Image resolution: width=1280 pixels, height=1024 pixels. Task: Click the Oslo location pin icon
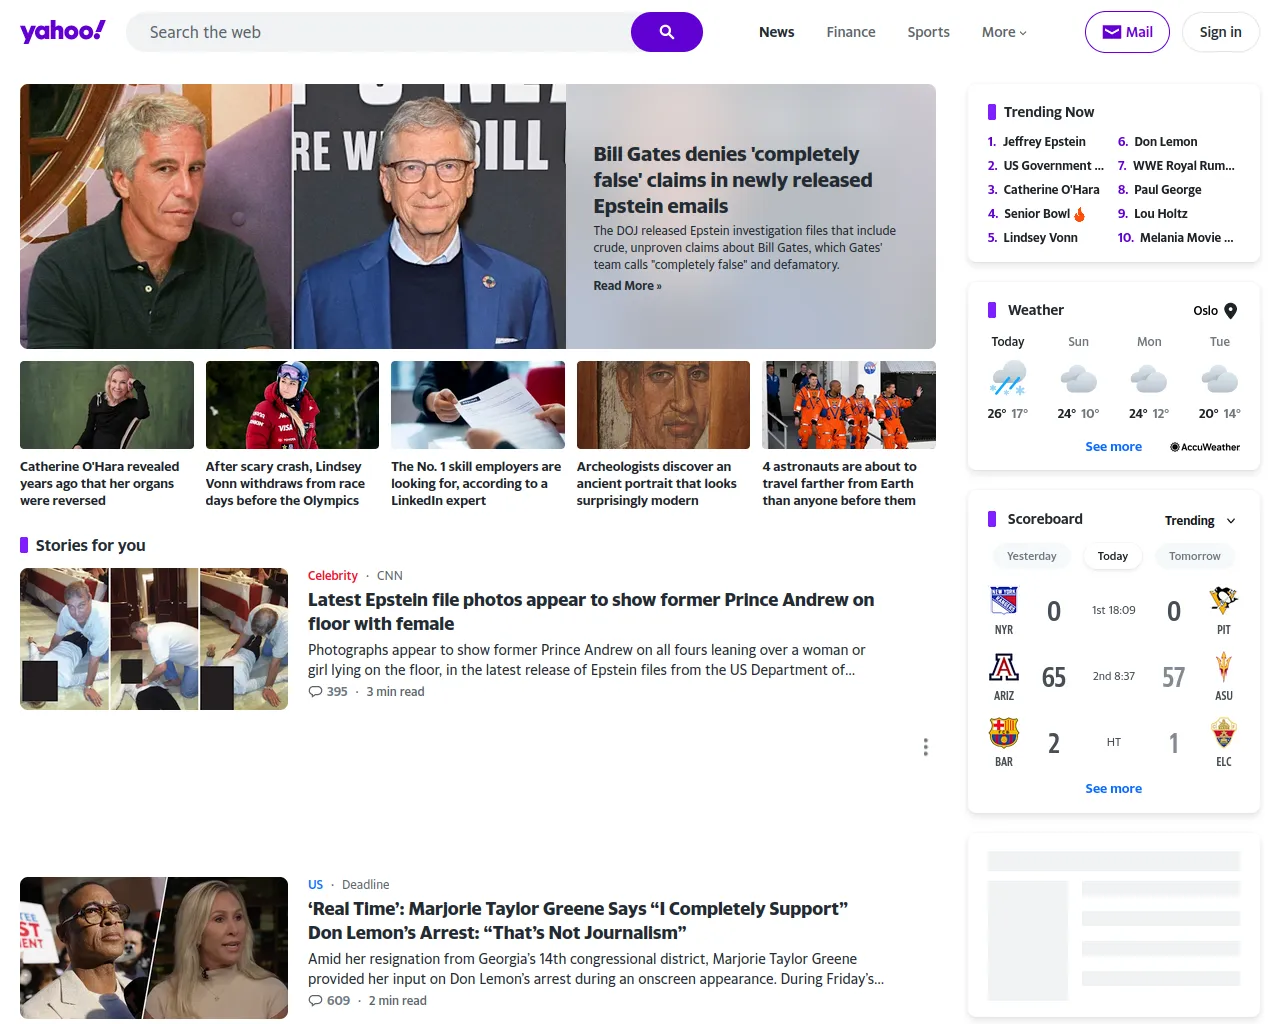1230,310
